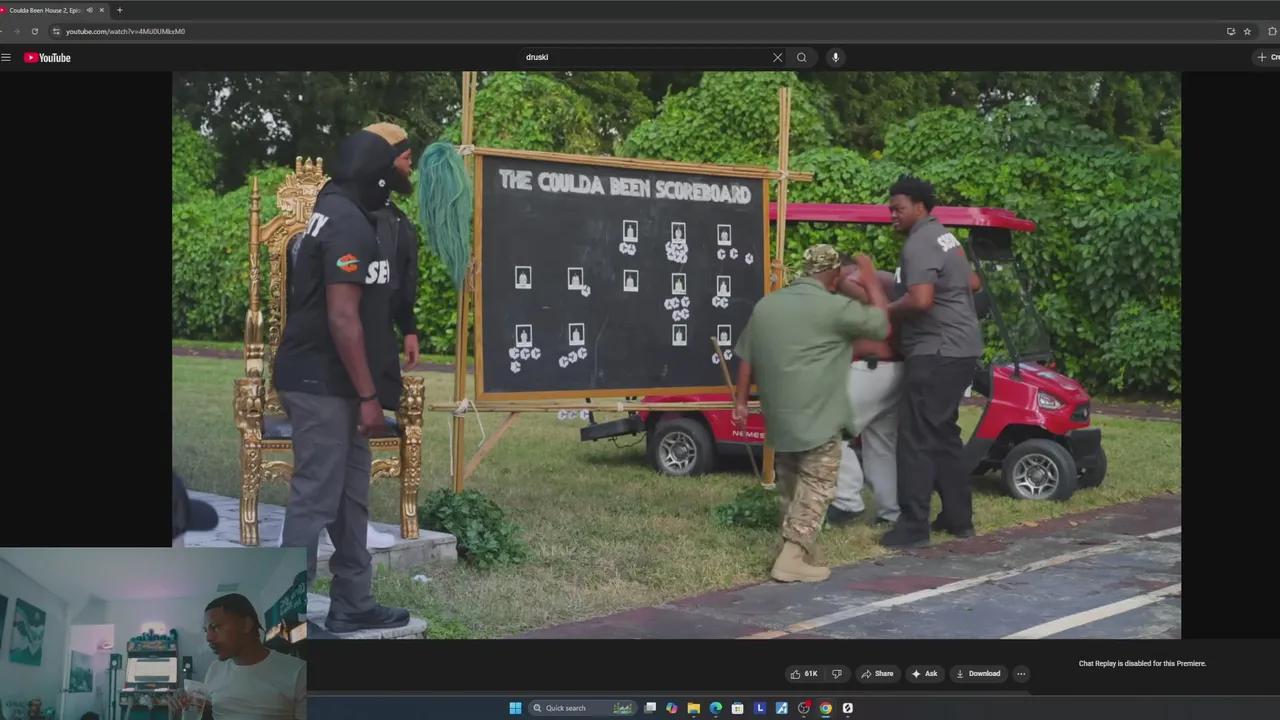1280x720 pixels.
Task: Switch to Chrome on the taskbar
Action: pyautogui.click(x=826, y=708)
